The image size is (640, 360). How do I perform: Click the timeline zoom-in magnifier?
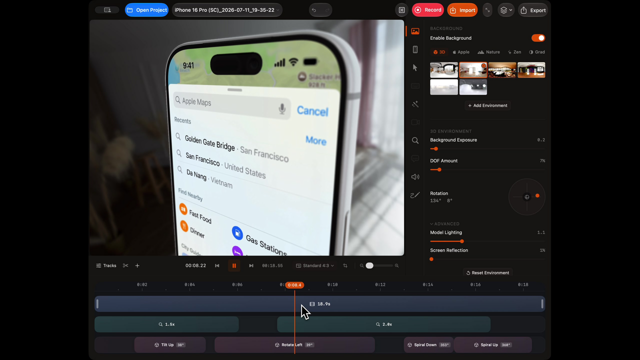pyautogui.click(x=397, y=266)
